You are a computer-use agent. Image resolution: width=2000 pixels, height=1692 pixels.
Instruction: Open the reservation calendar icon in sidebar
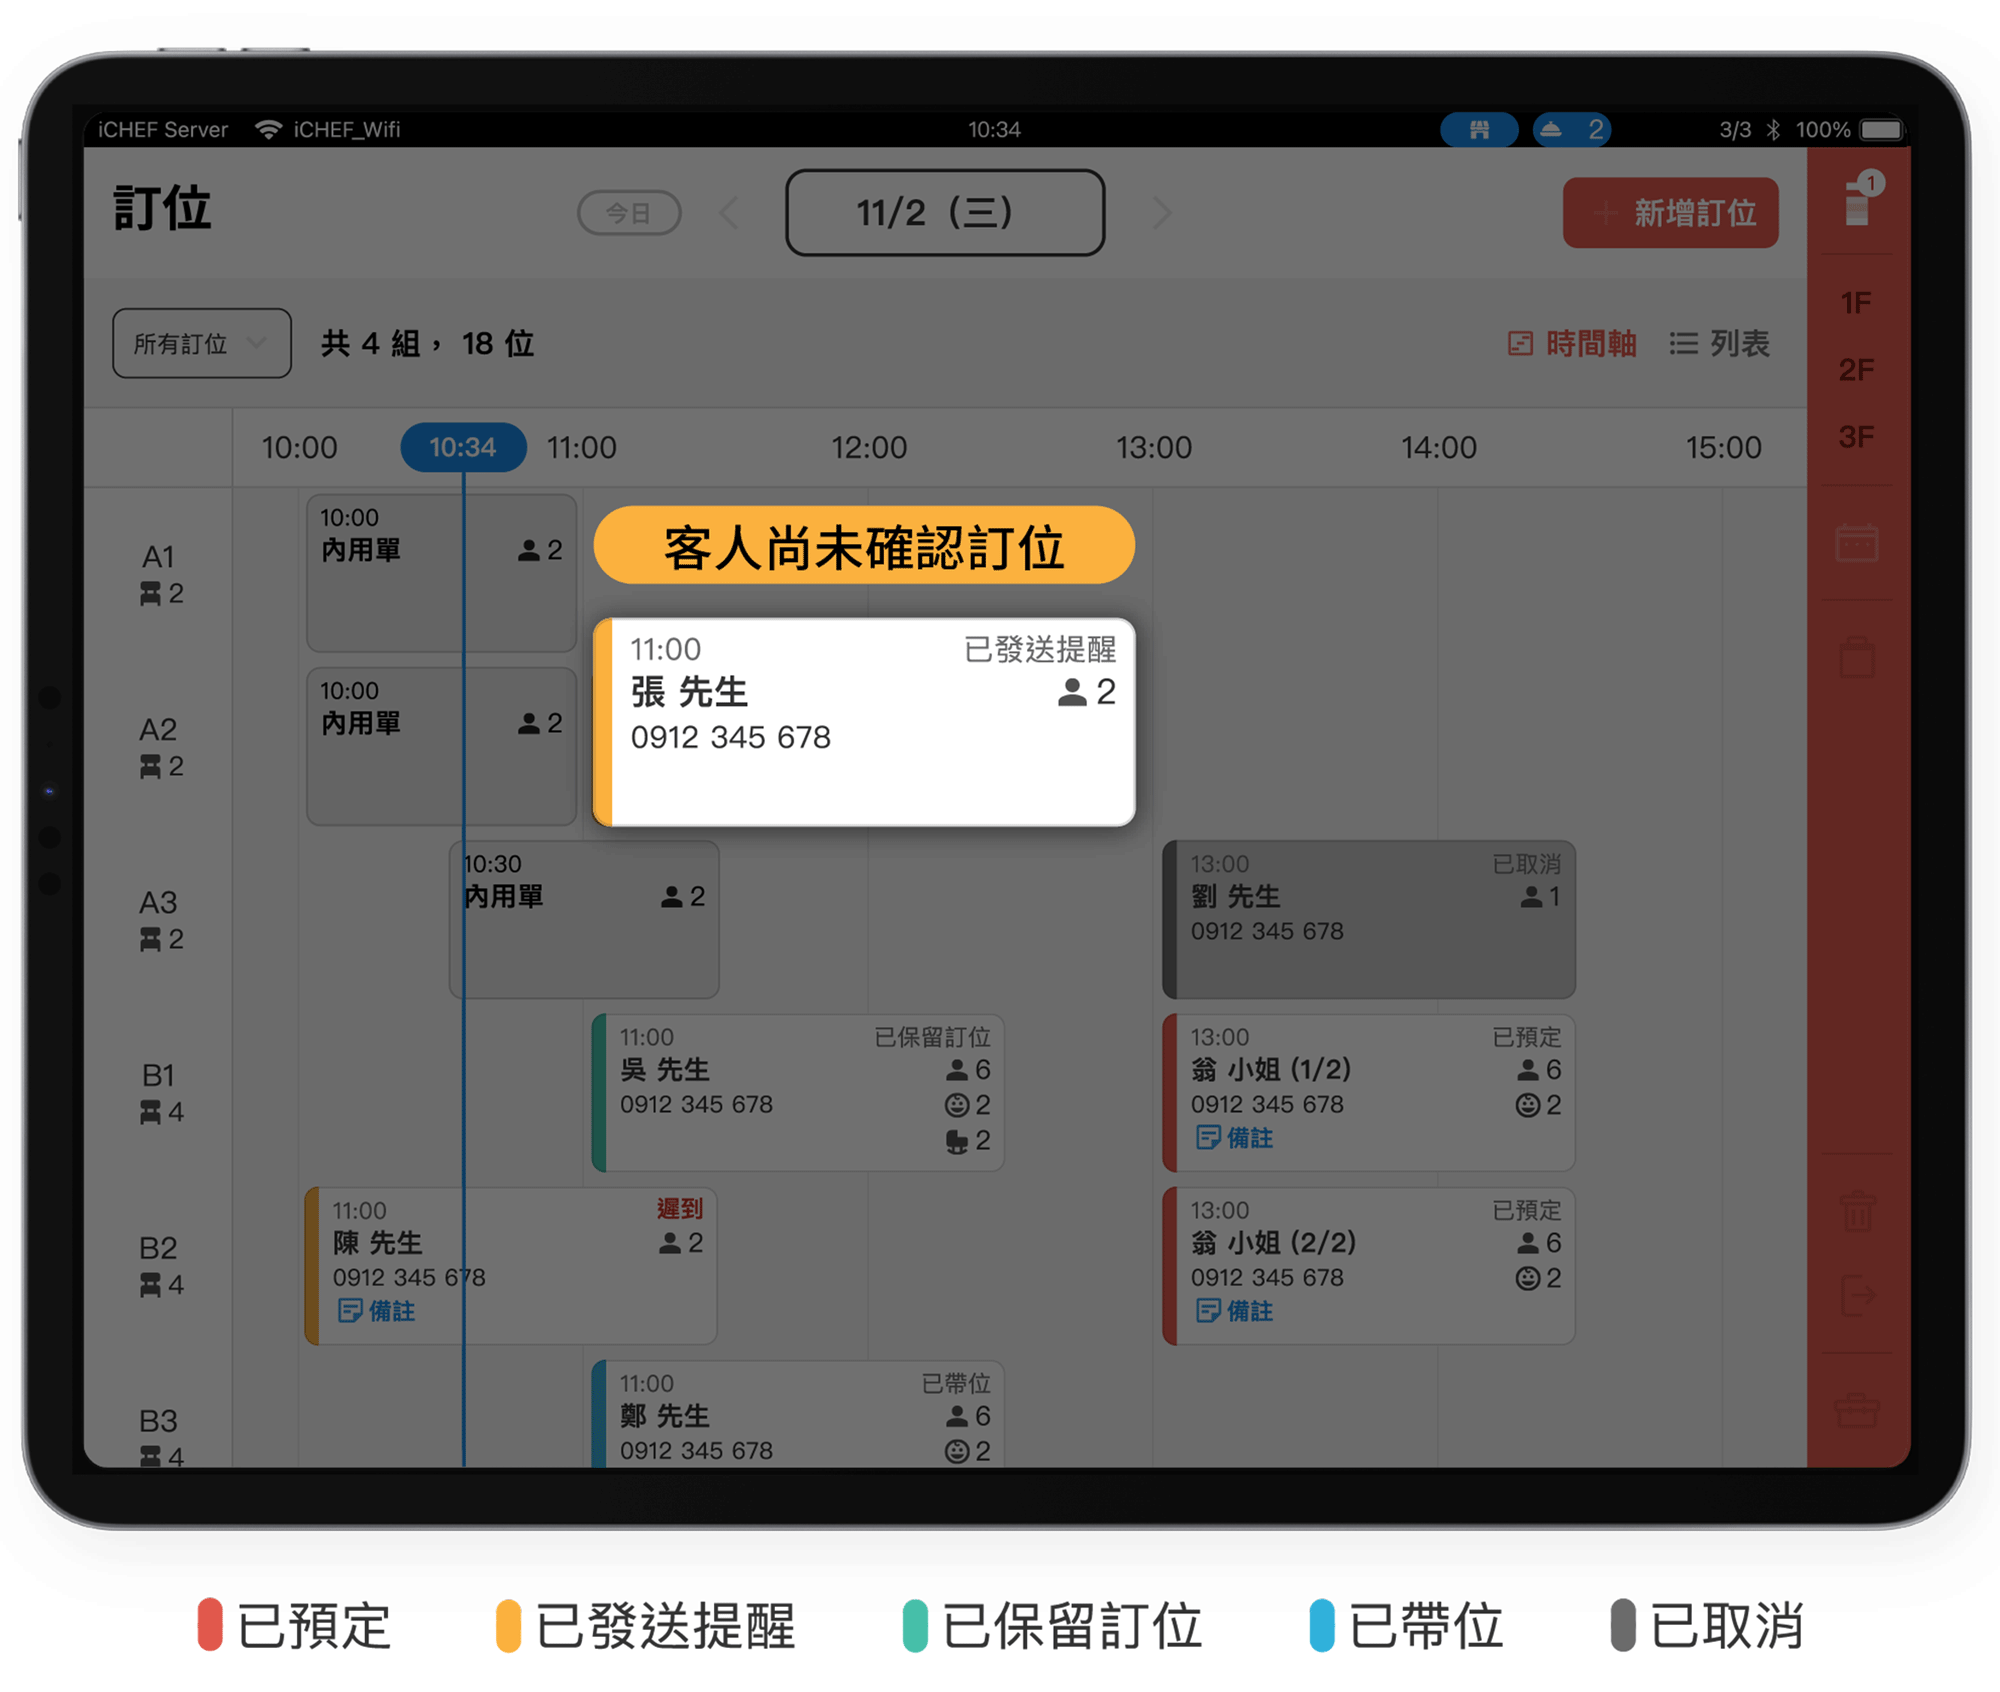(x=1856, y=543)
